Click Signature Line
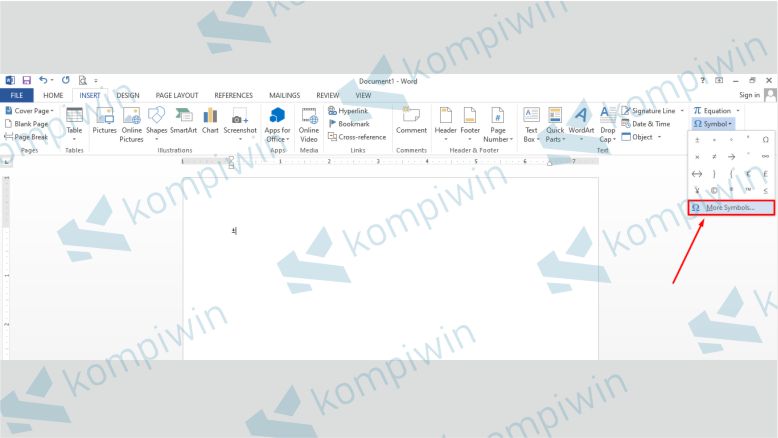Screen dimensions: 778x438 (x=649, y=111)
